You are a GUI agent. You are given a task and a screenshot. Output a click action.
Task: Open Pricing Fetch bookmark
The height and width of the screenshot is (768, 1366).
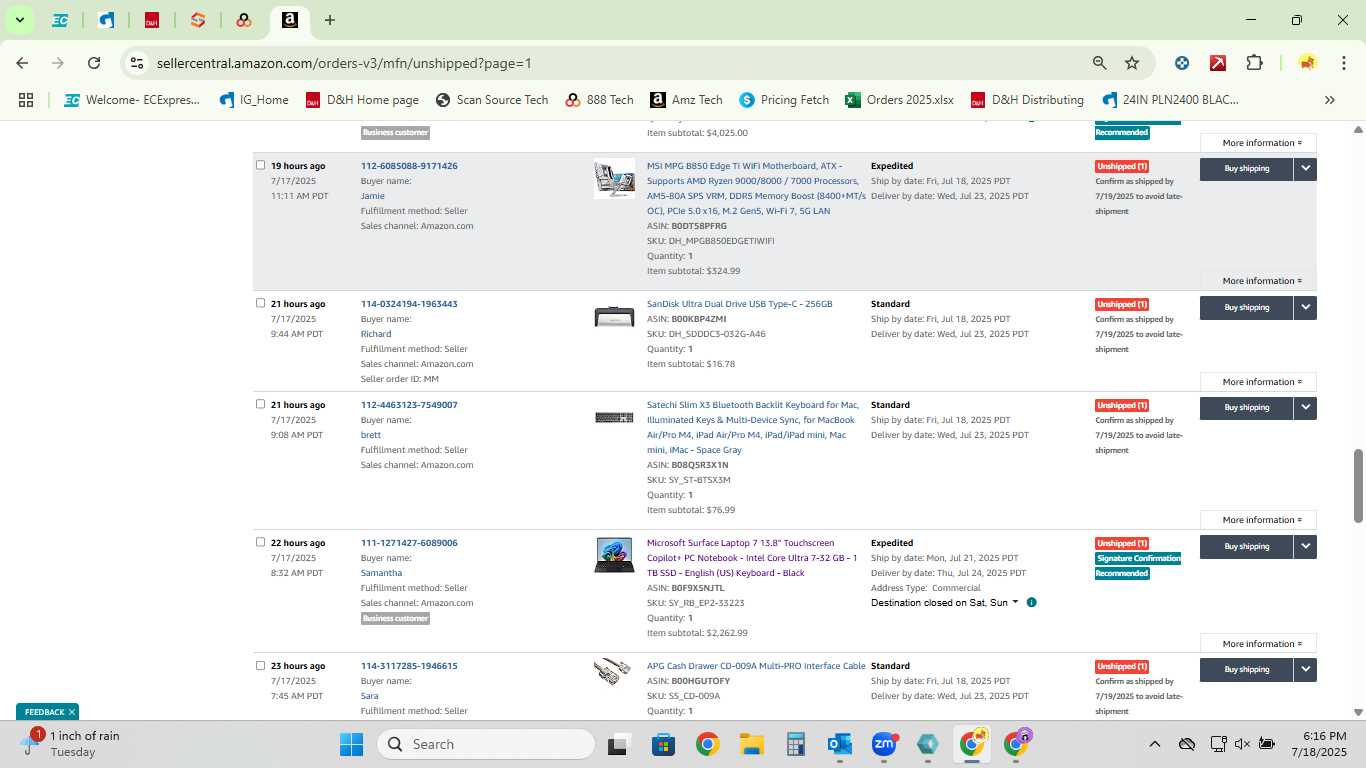[784, 100]
